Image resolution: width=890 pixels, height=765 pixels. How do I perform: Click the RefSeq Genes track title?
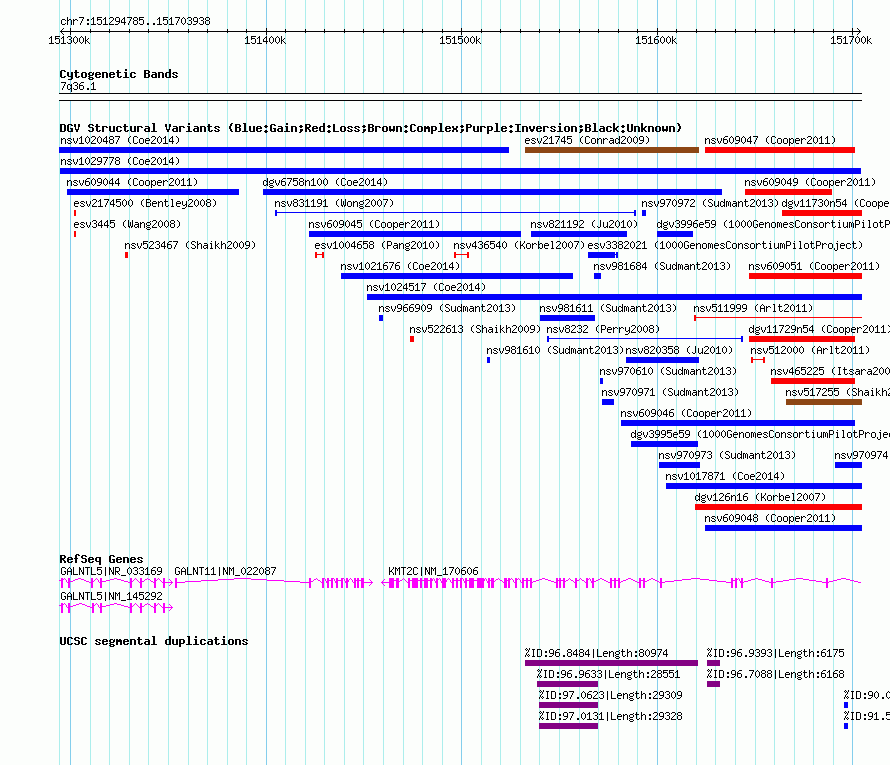[x=101, y=558]
